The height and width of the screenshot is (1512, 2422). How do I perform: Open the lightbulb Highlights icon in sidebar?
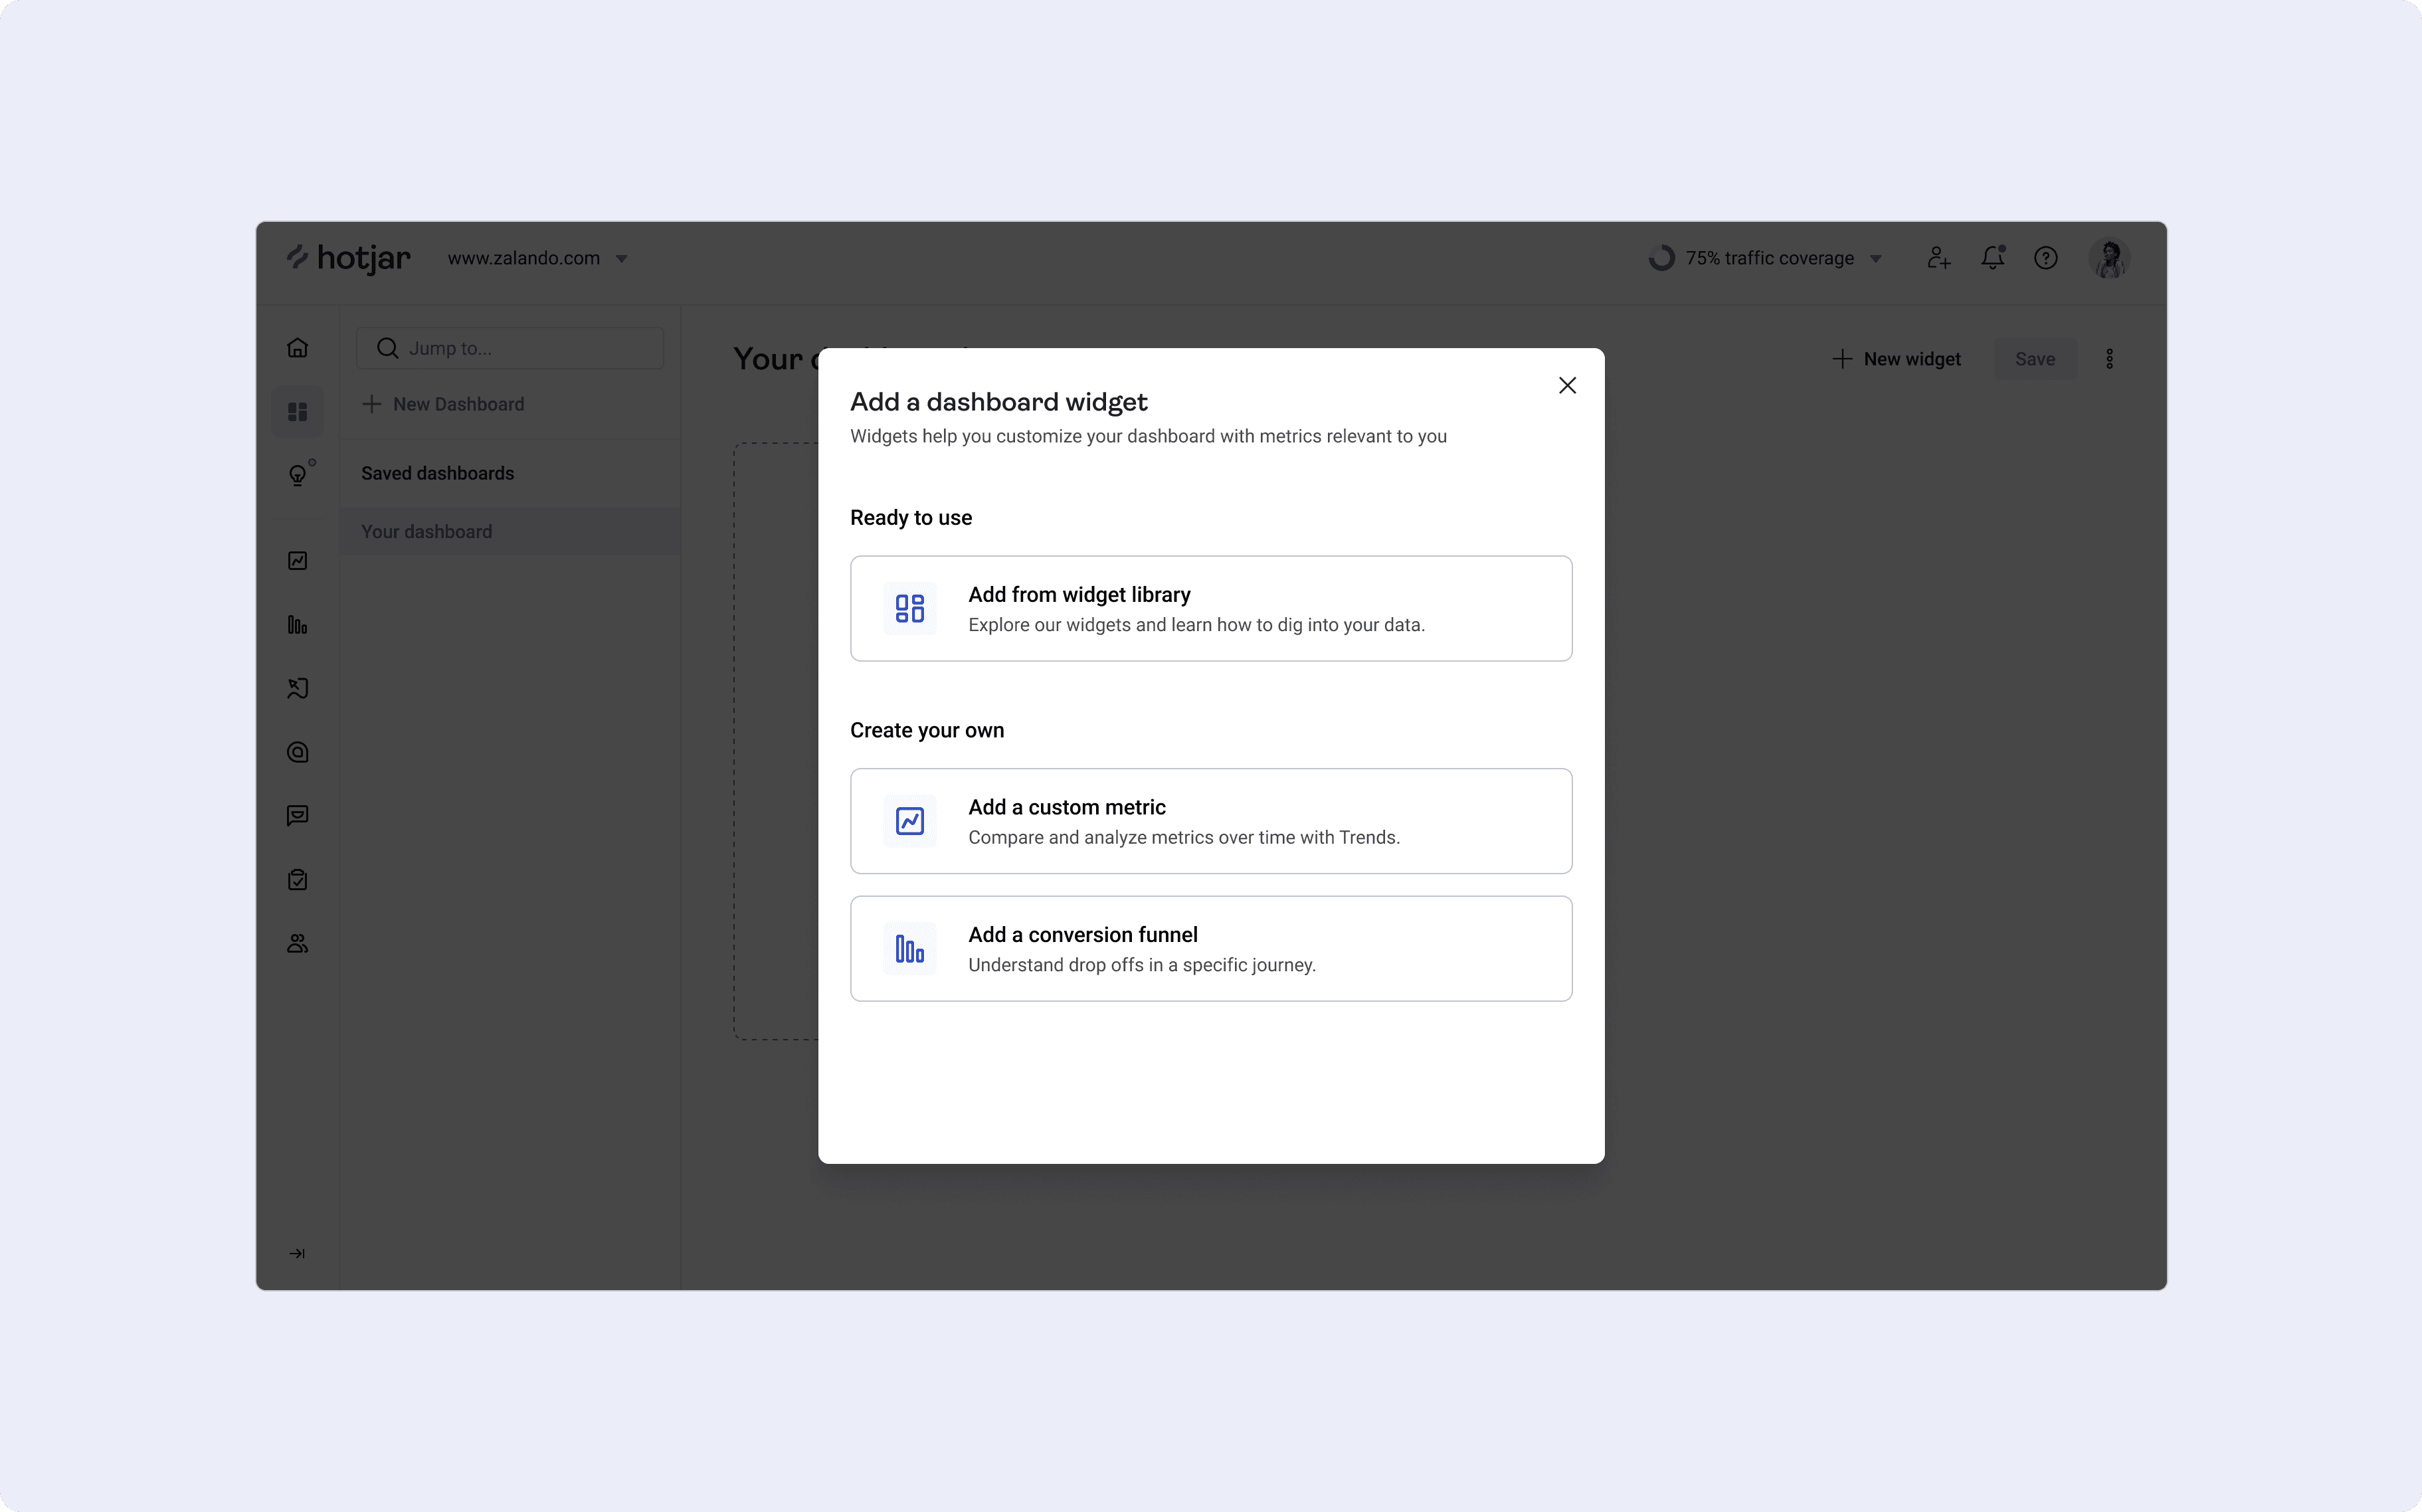299,474
